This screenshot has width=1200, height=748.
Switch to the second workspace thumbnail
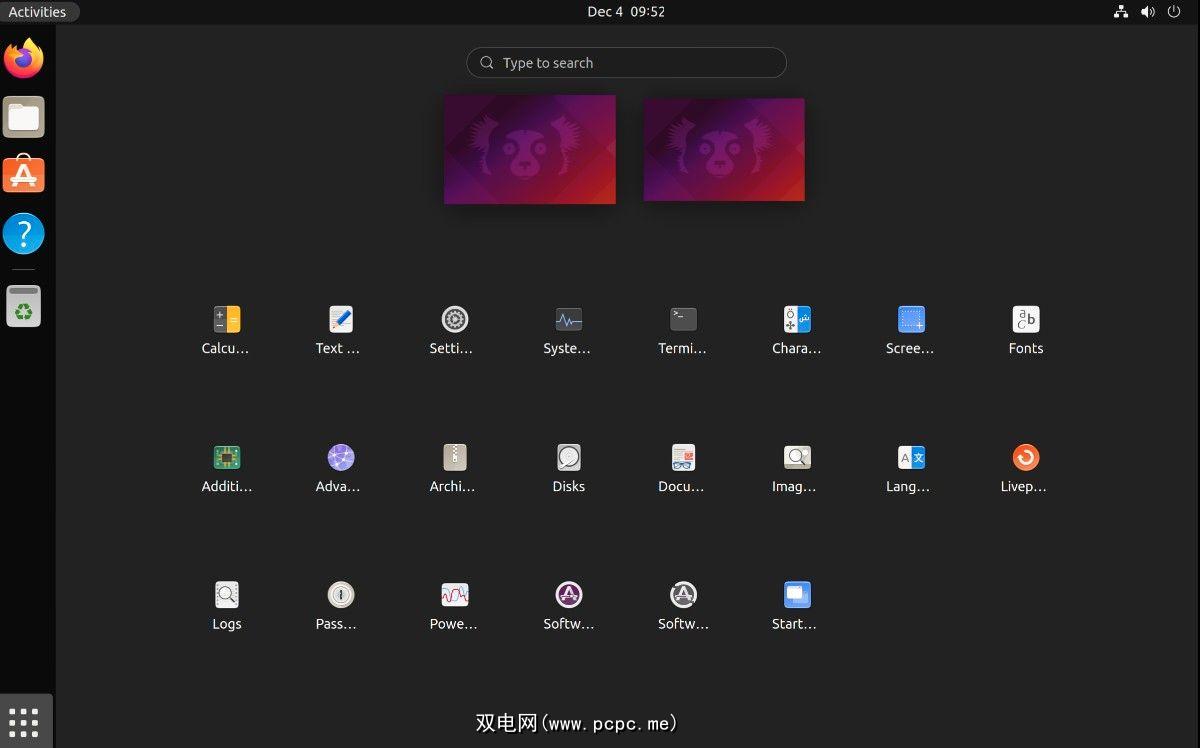coord(724,149)
